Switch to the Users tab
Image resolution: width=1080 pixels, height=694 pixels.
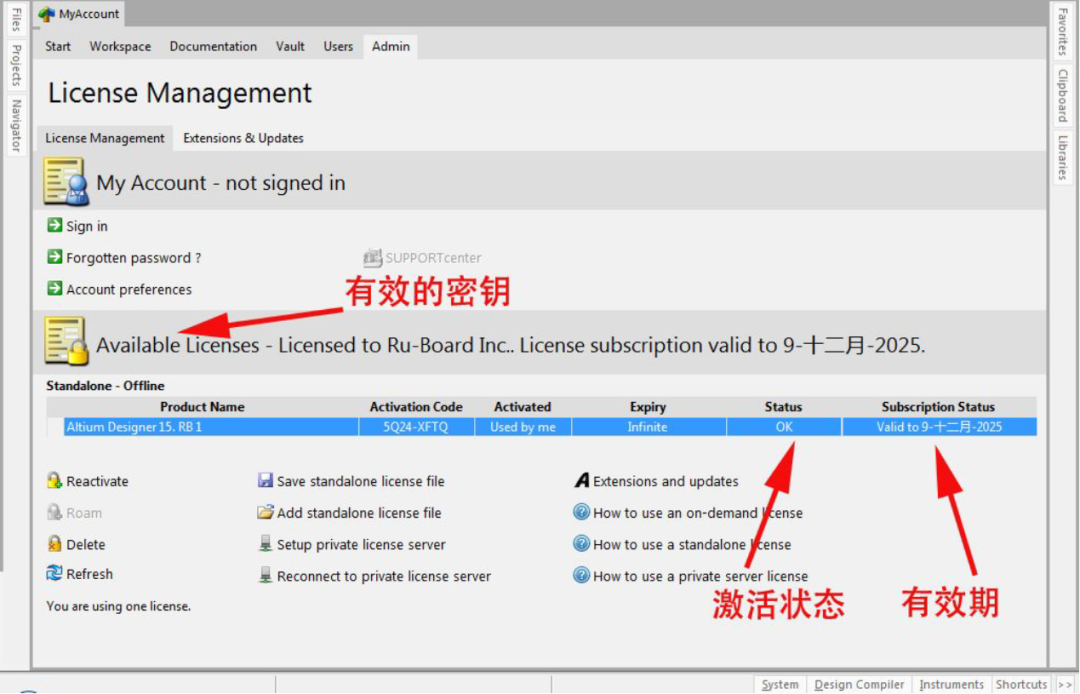click(338, 46)
